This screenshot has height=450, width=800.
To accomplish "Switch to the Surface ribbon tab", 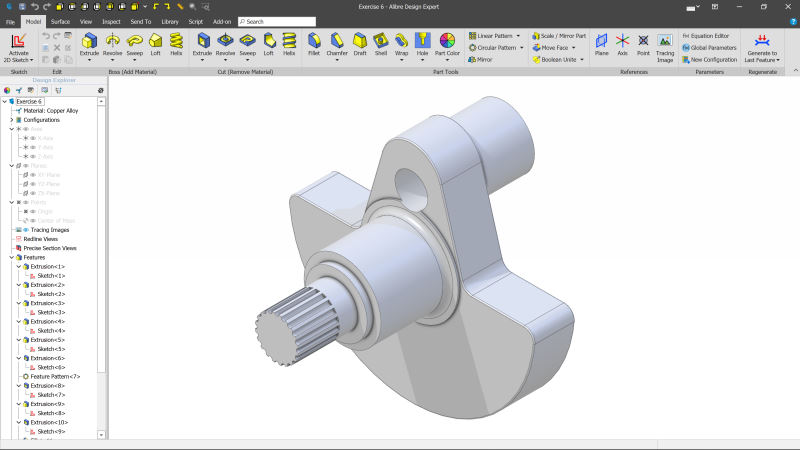I will click(x=60, y=21).
